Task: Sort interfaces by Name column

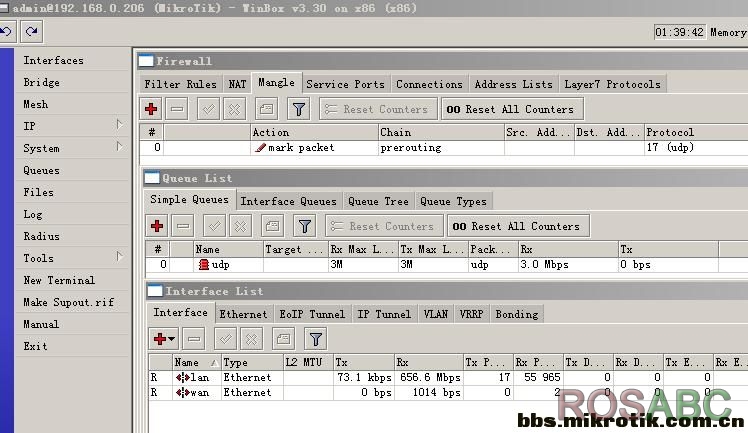Action: pos(197,362)
